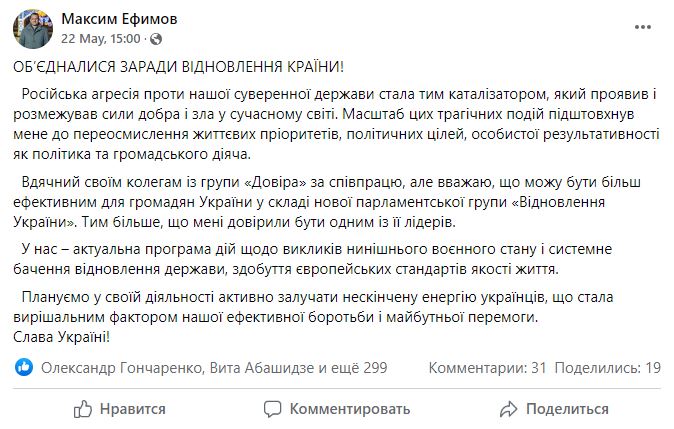View the Поделились: 19 shares list

[607, 368]
